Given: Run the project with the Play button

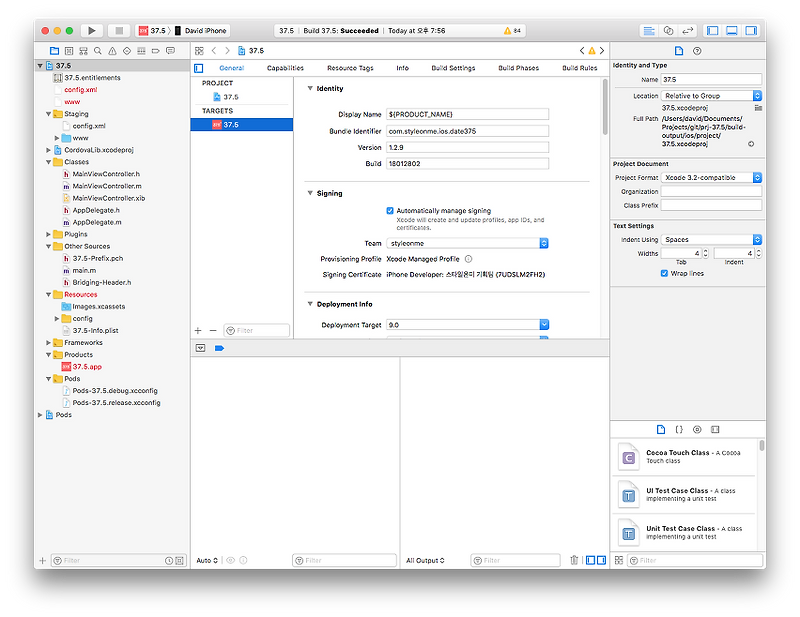Looking at the screenshot, I should pos(92,31).
